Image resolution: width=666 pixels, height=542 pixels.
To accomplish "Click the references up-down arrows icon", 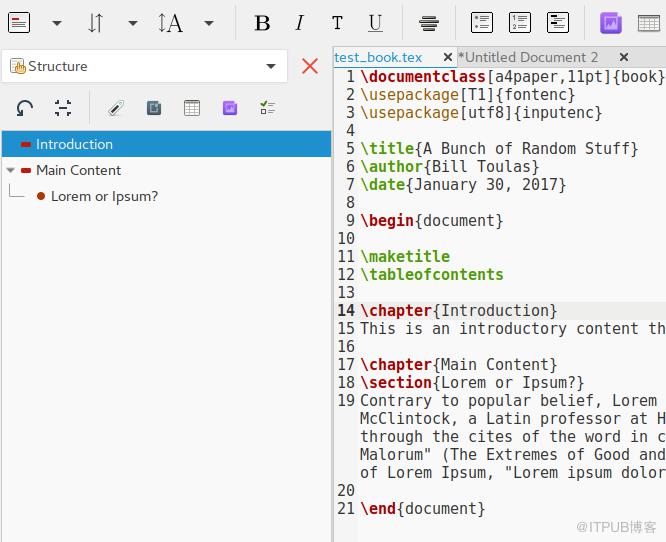I will 95,23.
